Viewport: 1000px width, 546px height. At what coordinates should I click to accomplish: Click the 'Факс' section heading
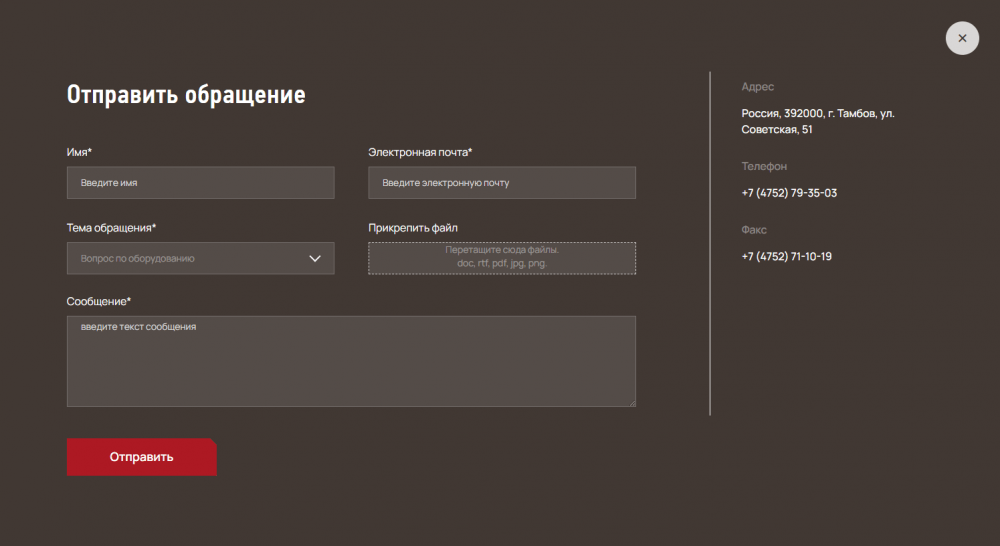click(754, 230)
